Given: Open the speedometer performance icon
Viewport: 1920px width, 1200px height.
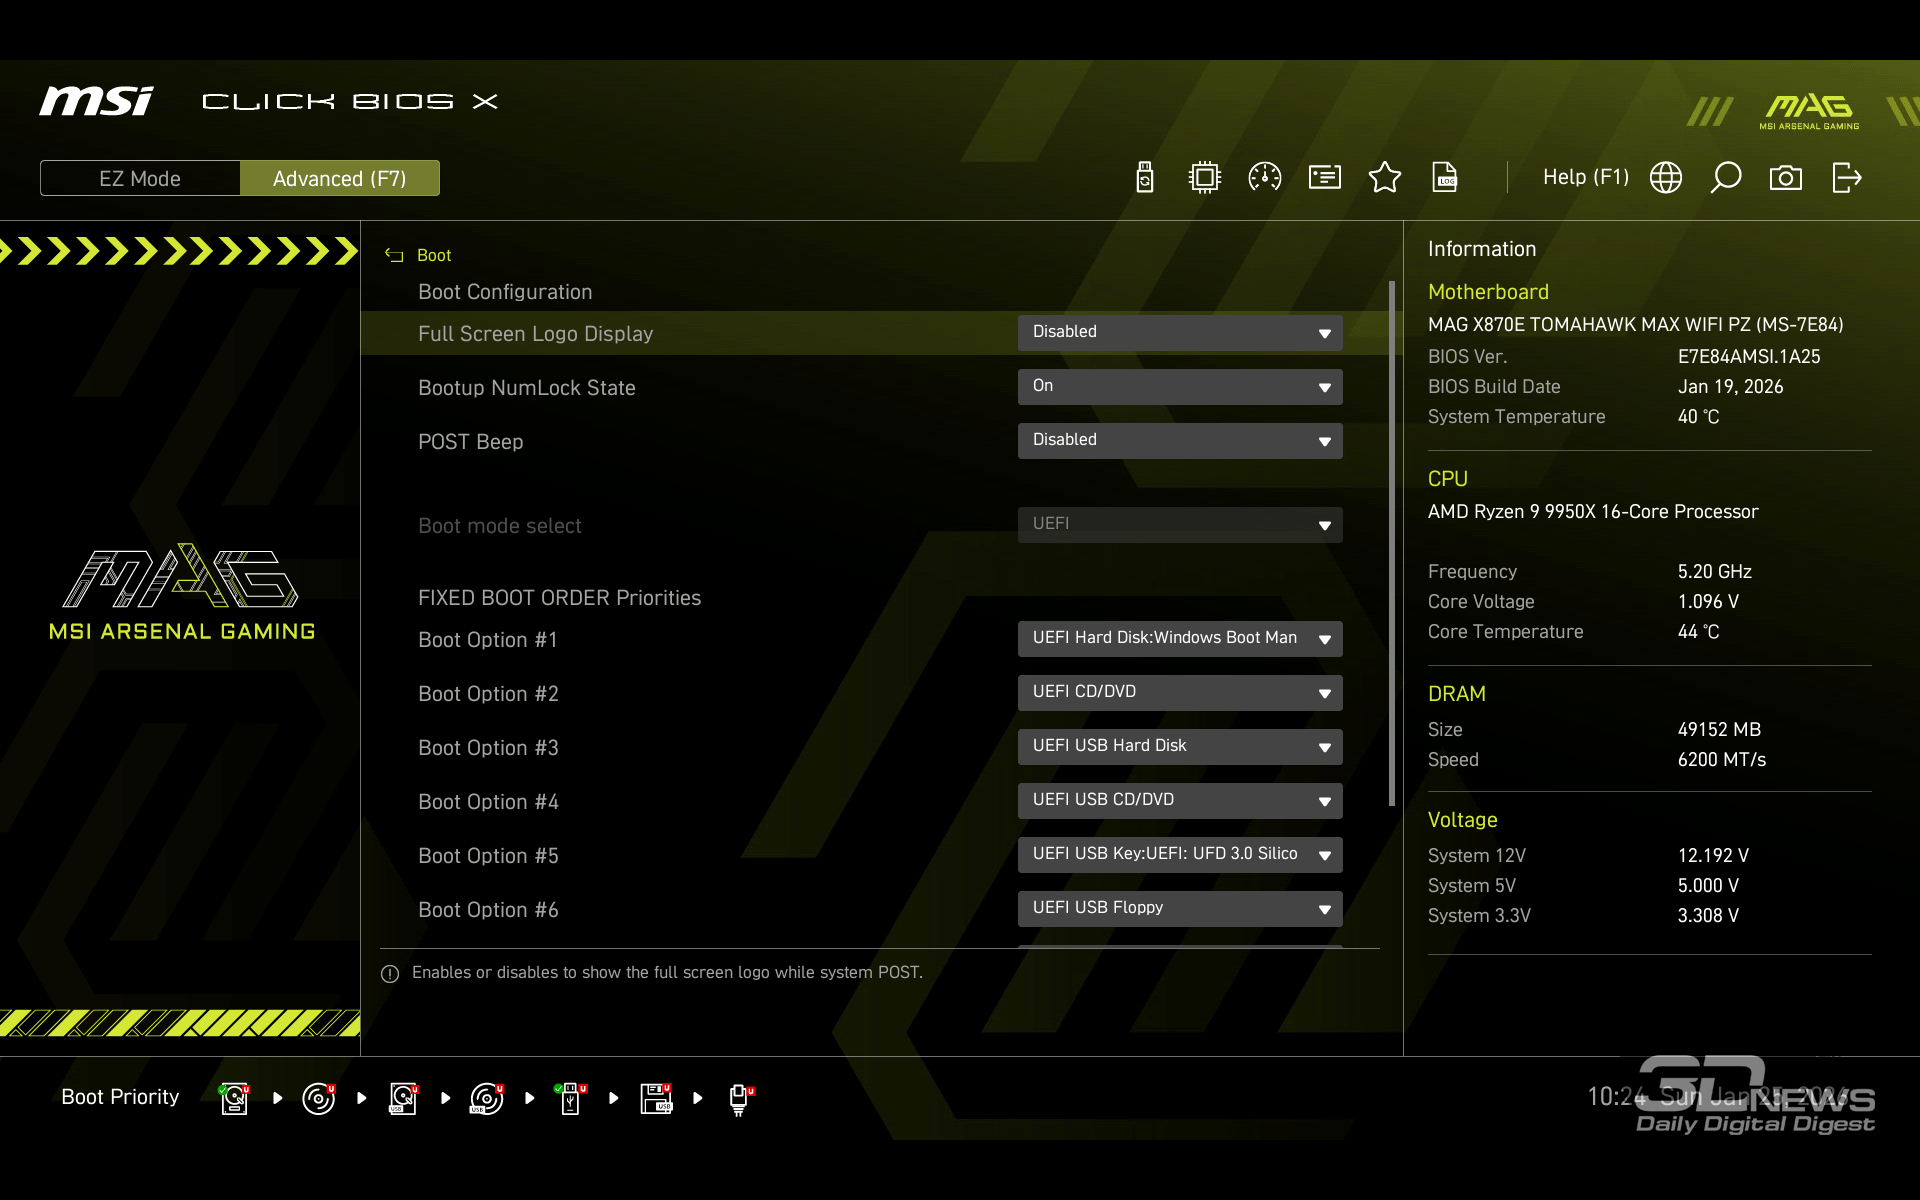Looking at the screenshot, I should (x=1265, y=178).
